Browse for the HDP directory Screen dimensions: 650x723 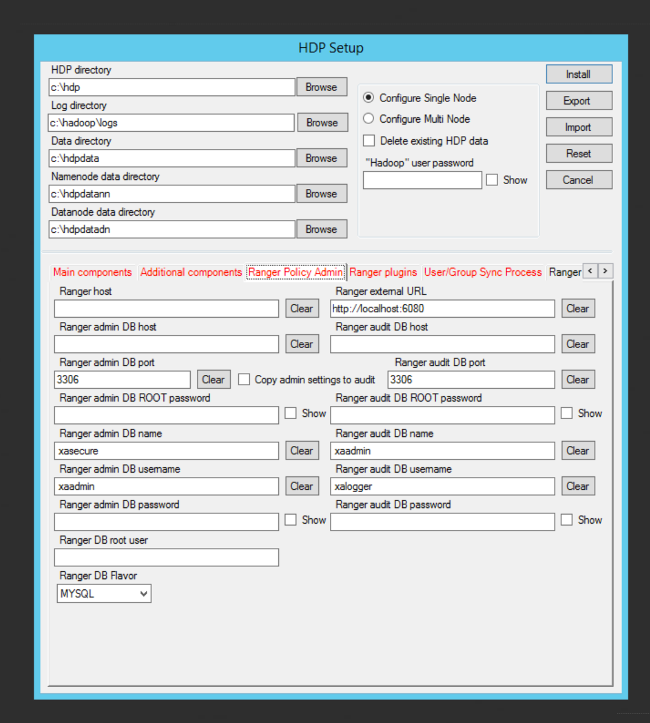point(321,87)
